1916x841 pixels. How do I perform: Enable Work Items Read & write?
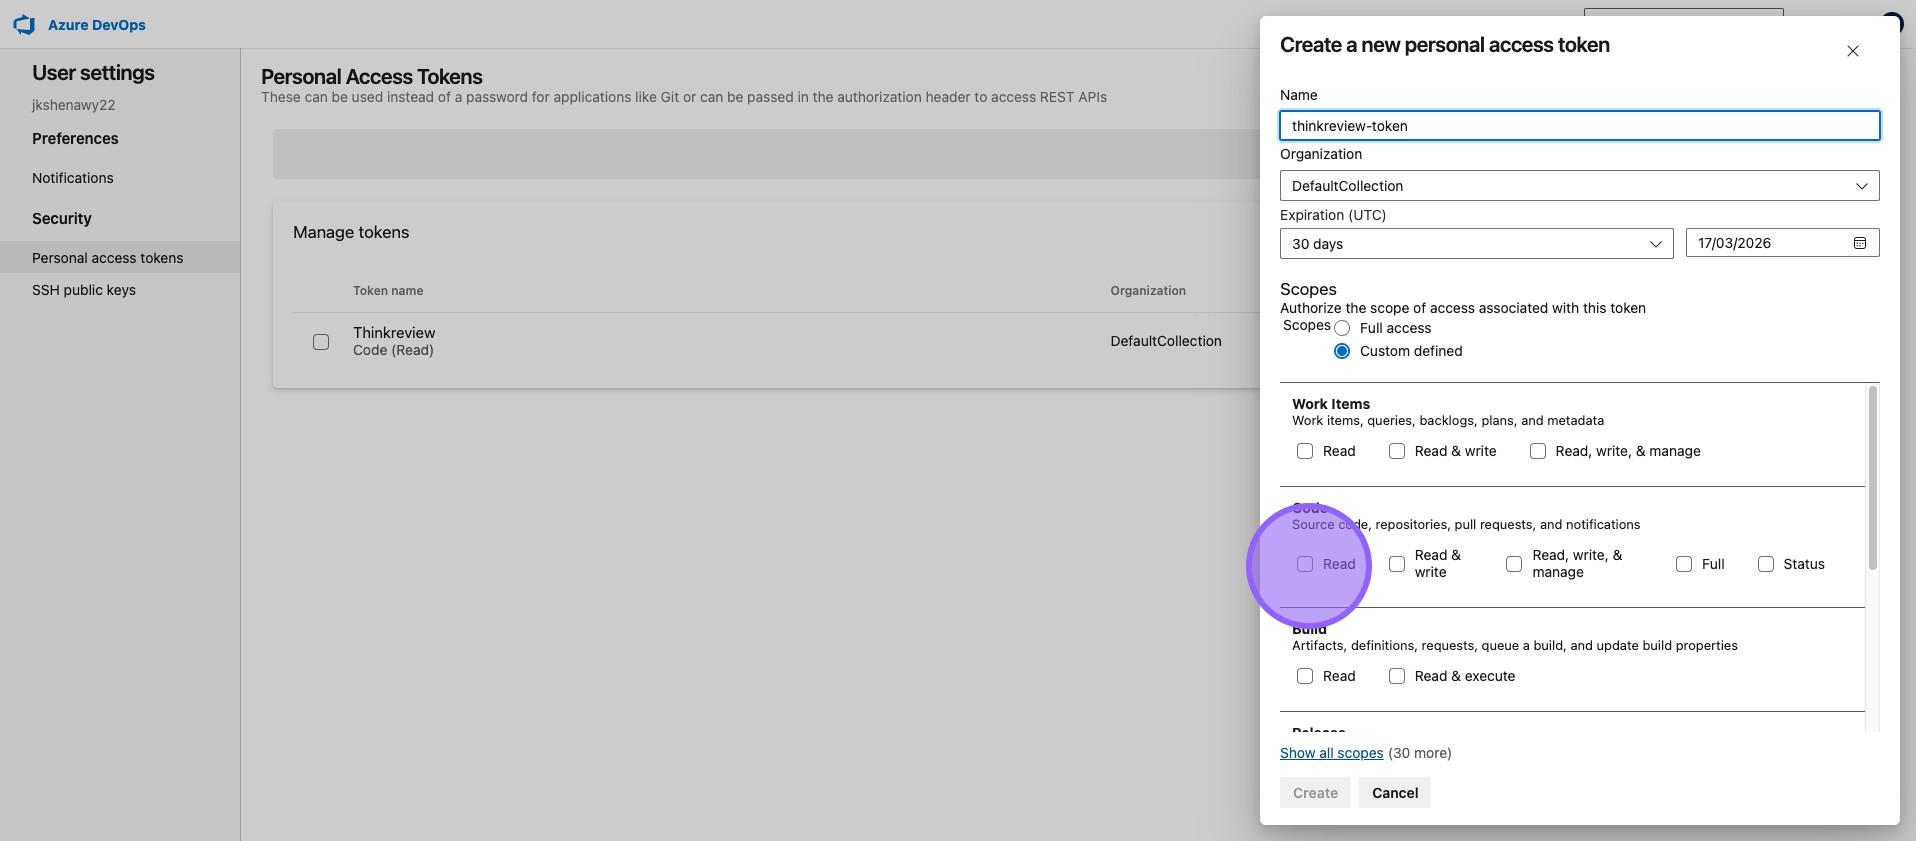click(1397, 451)
